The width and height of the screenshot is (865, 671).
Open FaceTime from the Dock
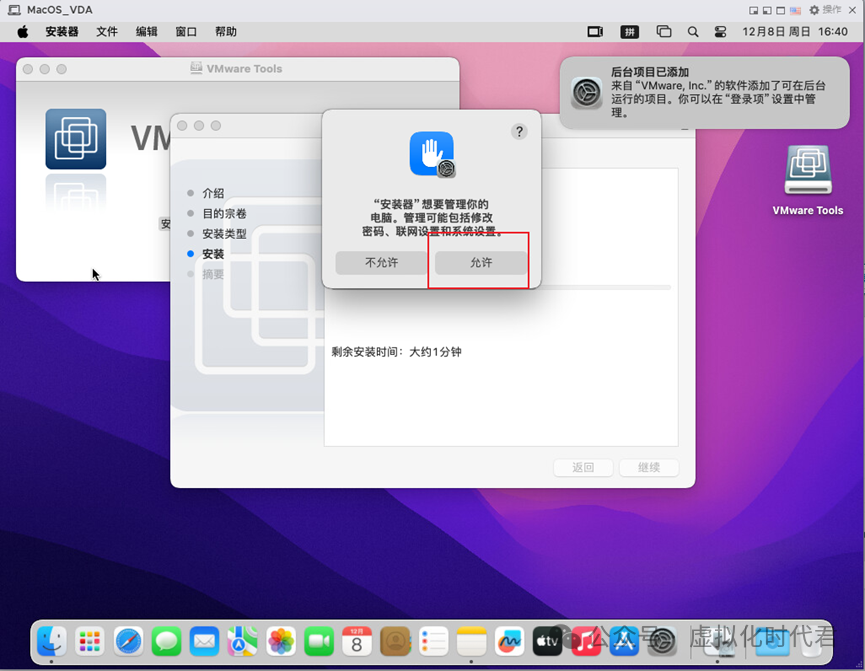319,641
